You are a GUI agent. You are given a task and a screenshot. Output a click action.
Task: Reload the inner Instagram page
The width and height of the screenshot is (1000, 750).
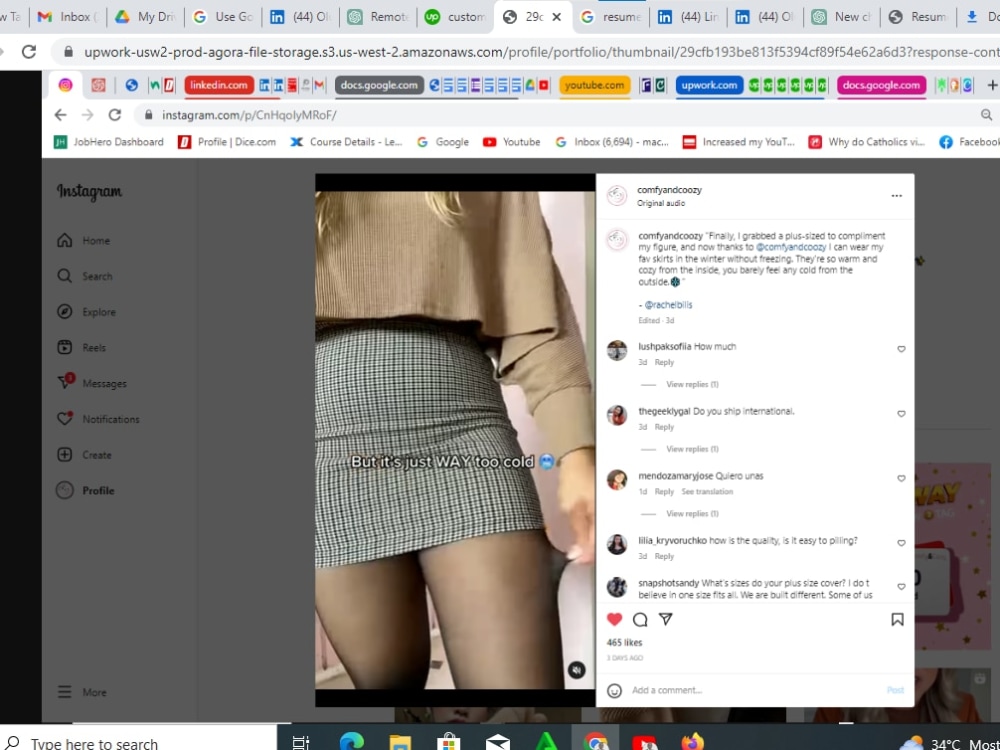coord(115,115)
